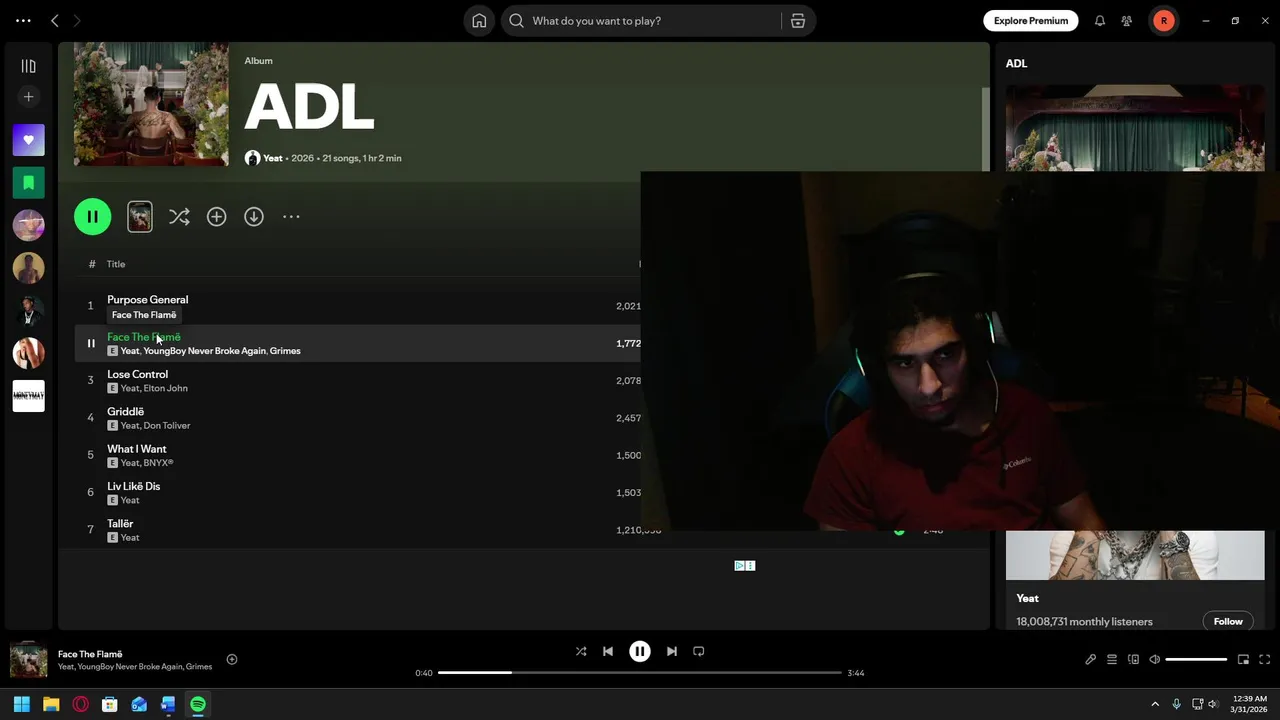Follow Yeat in the right panel
Image resolution: width=1280 pixels, height=720 pixels.
pos(1228,622)
